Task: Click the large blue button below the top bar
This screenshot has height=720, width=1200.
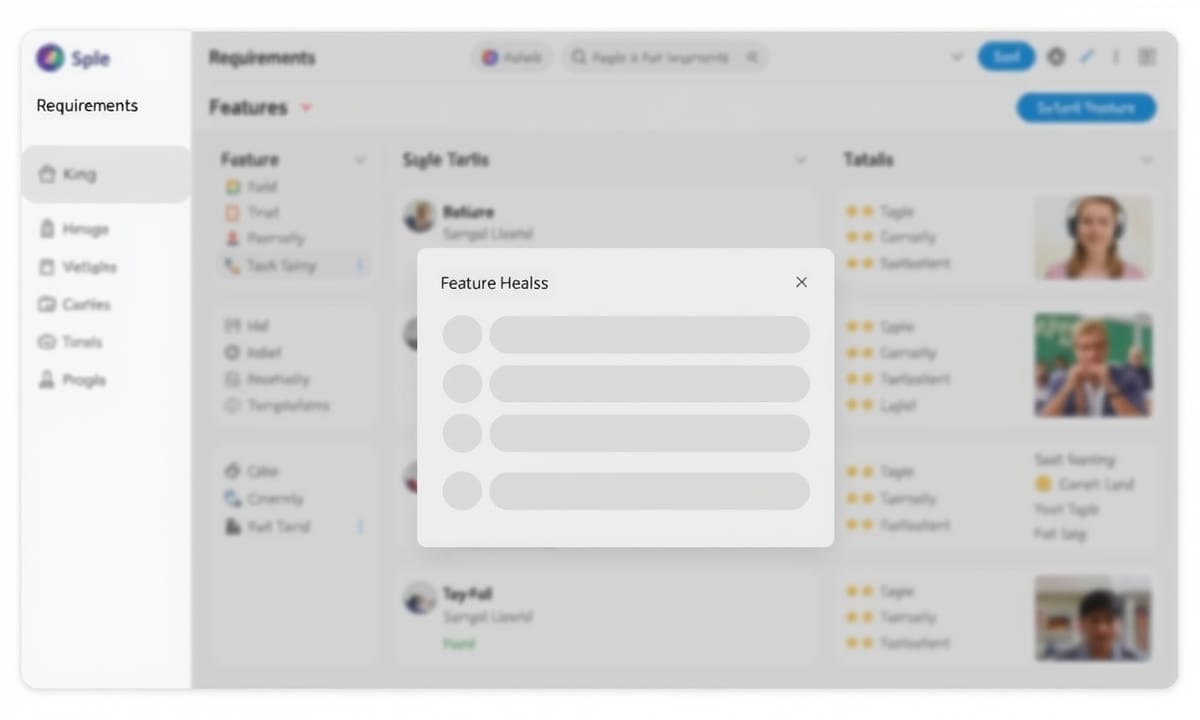Action: coord(1086,108)
